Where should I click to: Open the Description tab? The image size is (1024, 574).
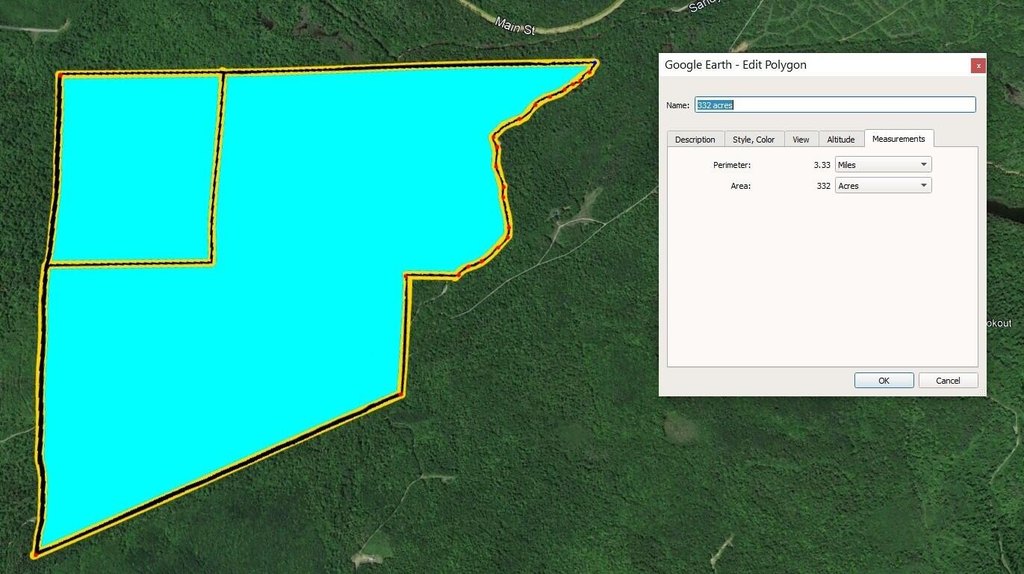695,139
